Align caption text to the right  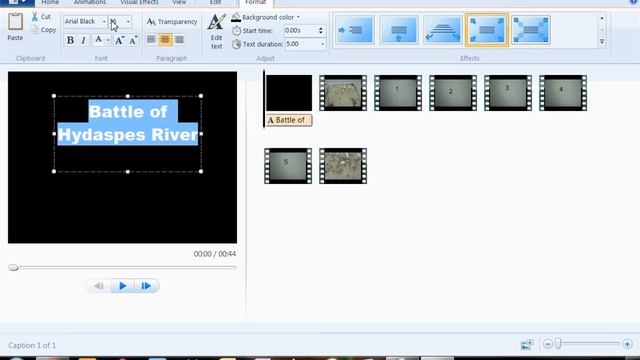coord(179,40)
